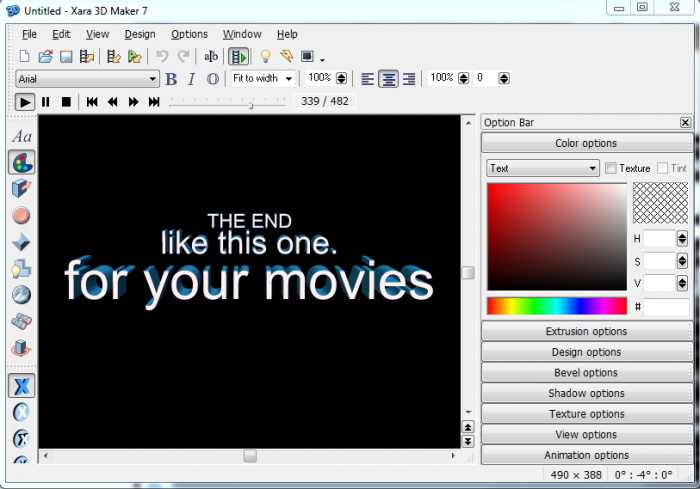Pick a color on the rainbow hue bar
This screenshot has width=700, height=489.
point(556,306)
